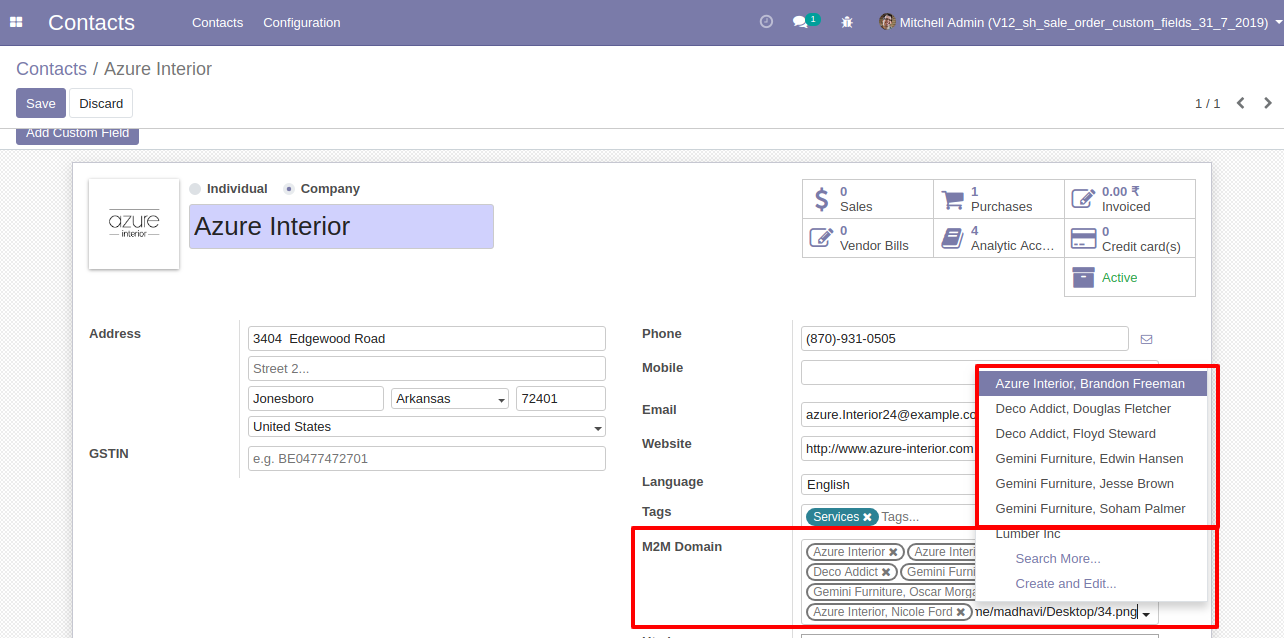Click Mitchell Admin's avatar picture

[887, 21]
